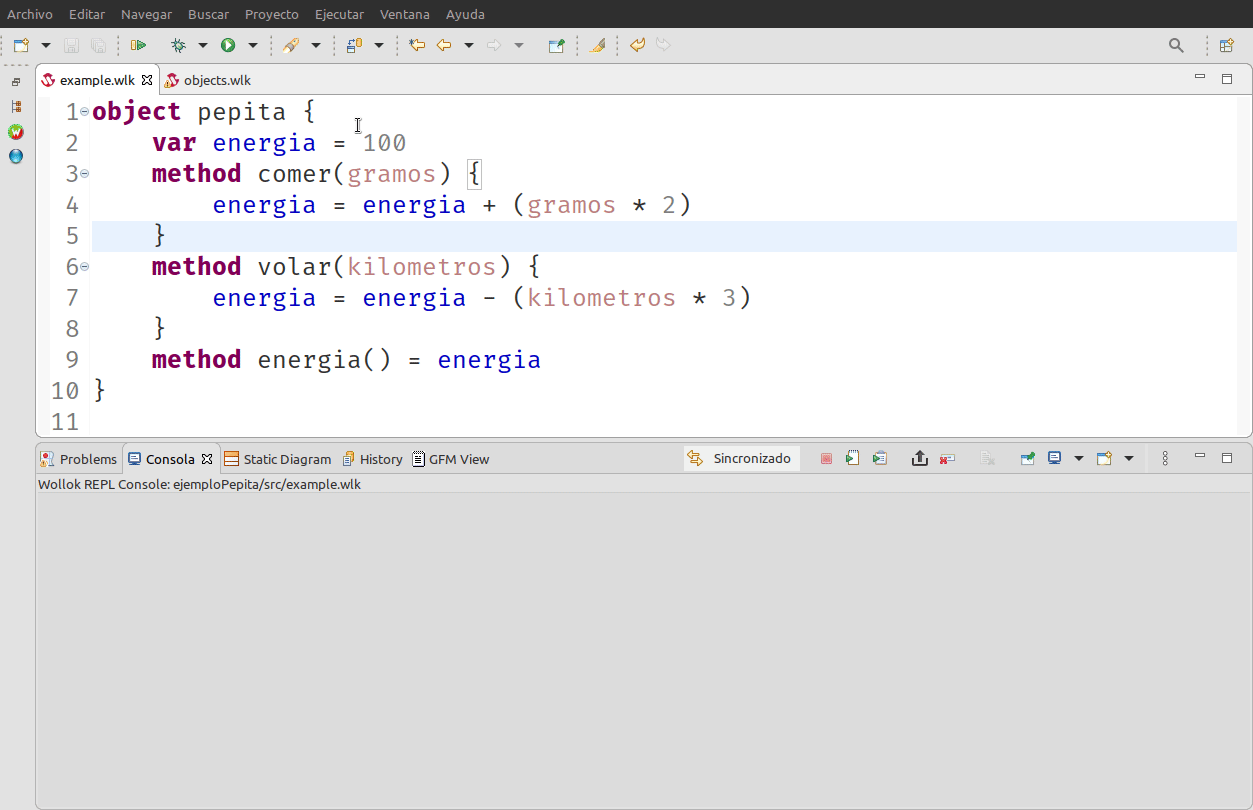This screenshot has height=810, width=1253.
Task: Toggle the Sincronizado sync button
Action: point(741,459)
